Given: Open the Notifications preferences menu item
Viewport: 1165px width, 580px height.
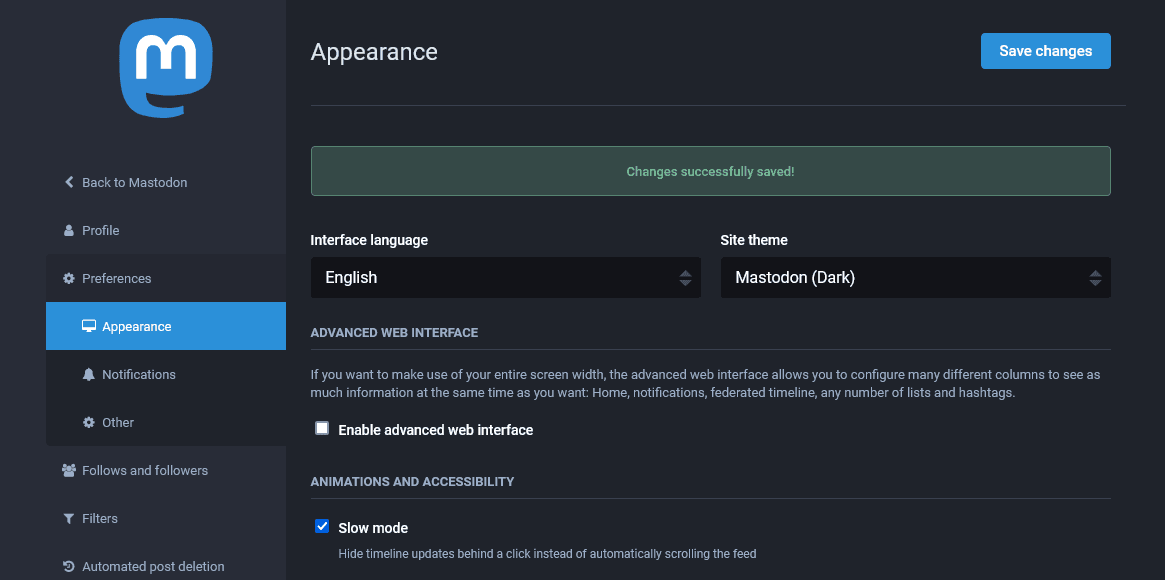Looking at the screenshot, I should (x=139, y=374).
